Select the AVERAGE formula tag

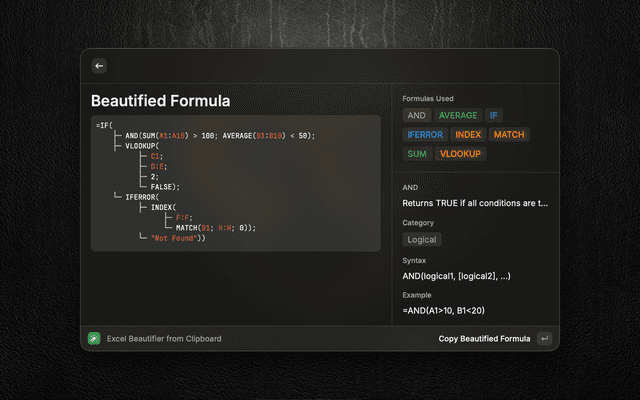(x=458, y=115)
